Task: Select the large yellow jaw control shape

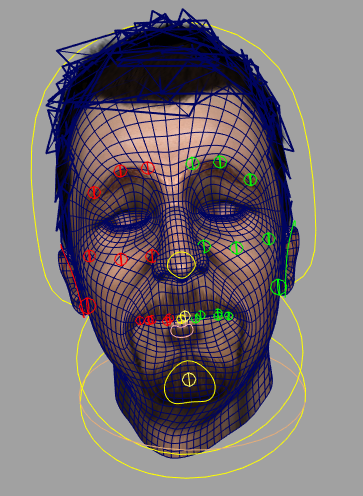Action: click(x=190, y=382)
